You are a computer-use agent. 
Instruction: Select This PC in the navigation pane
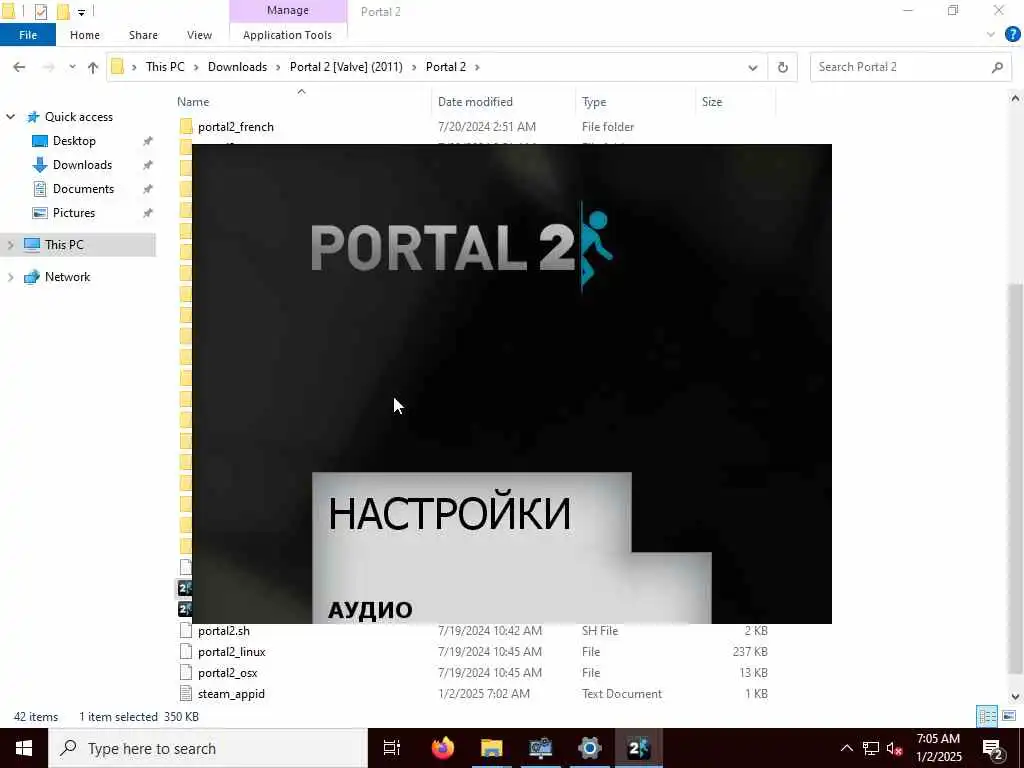click(x=64, y=245)
